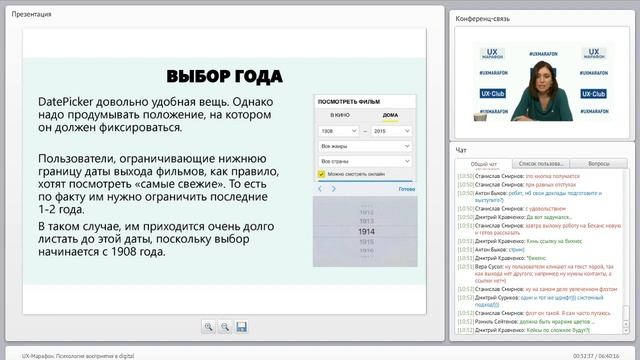Screen dimensions: 640x360
Task: Open the "Список пользова..." tab
Action: (x=541, y=164)
